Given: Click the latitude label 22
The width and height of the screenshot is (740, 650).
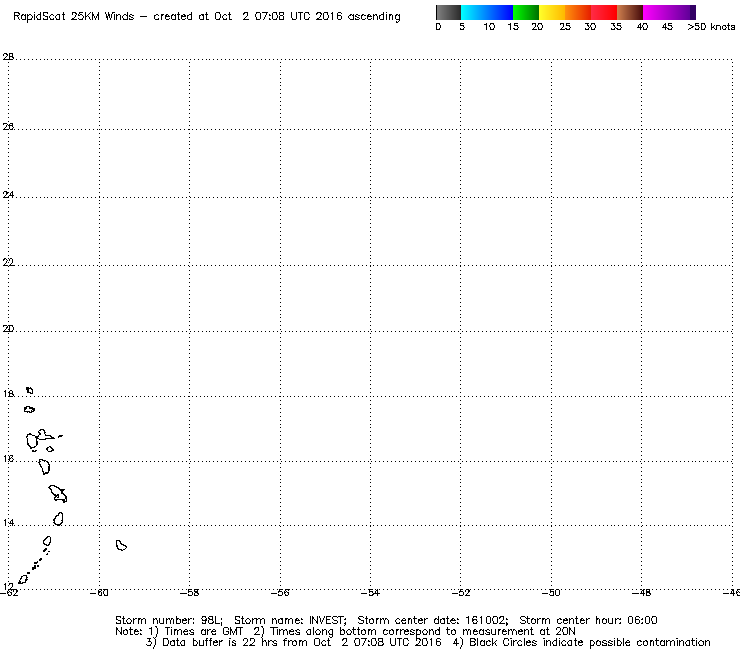Looking at the screenshot, I should click(8, 262).
